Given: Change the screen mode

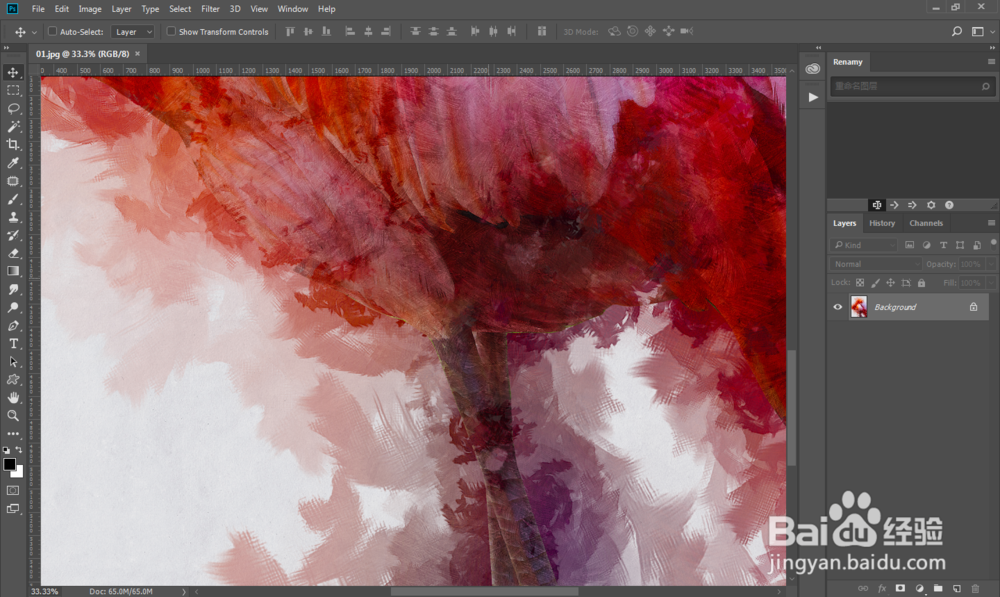Looking at the screenshot, I should pyautogui.click(x=13, y=509).
